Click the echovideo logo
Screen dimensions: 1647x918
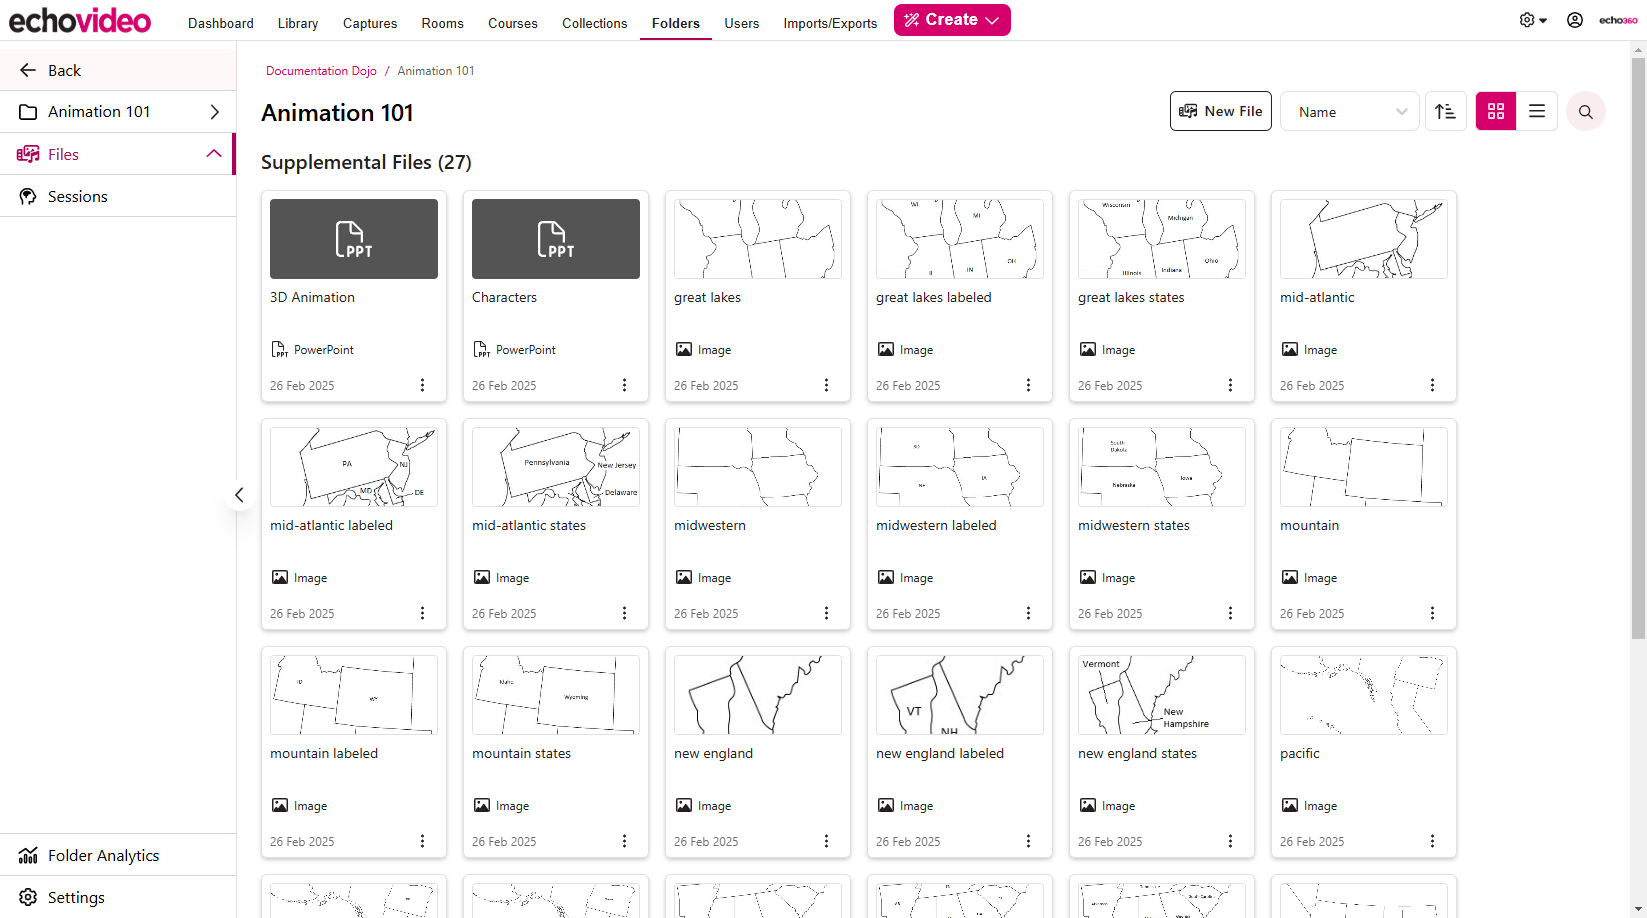click(x=80, y=20)
